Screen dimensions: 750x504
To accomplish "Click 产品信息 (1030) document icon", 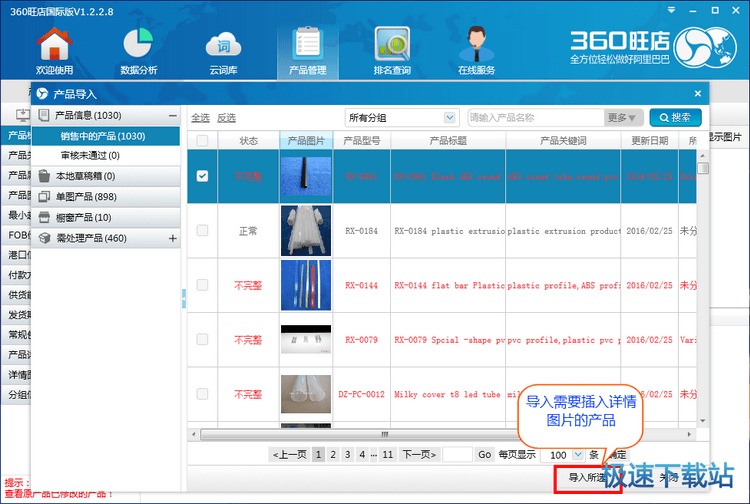I will click(x=44, y=115).
